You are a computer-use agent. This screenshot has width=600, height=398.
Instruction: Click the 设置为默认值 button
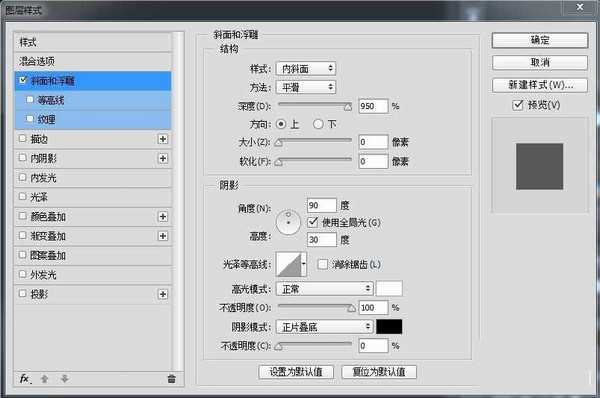[x=296, y=372]
